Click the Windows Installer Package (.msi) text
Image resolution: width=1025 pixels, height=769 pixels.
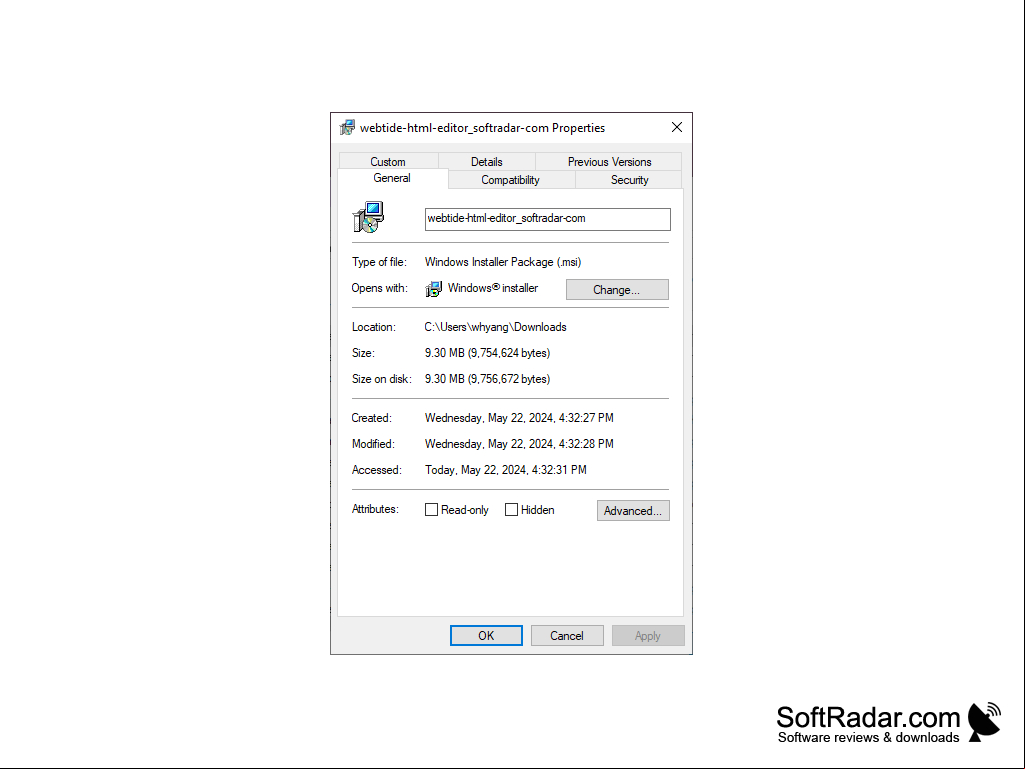pos(503,262)
